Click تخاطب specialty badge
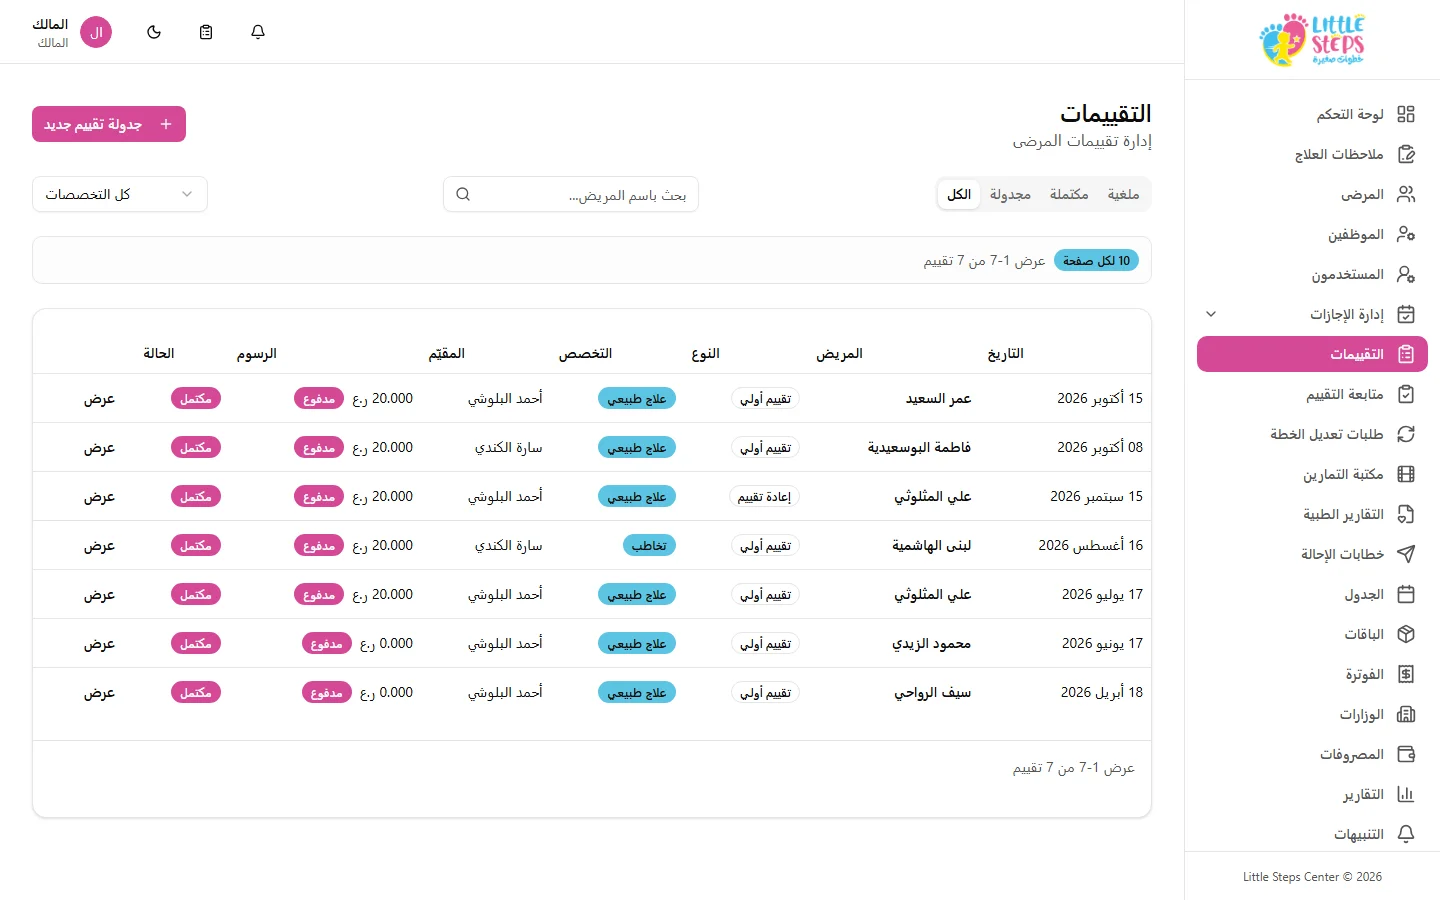This screenshot has height=900, width=1440. click(649, 546)
